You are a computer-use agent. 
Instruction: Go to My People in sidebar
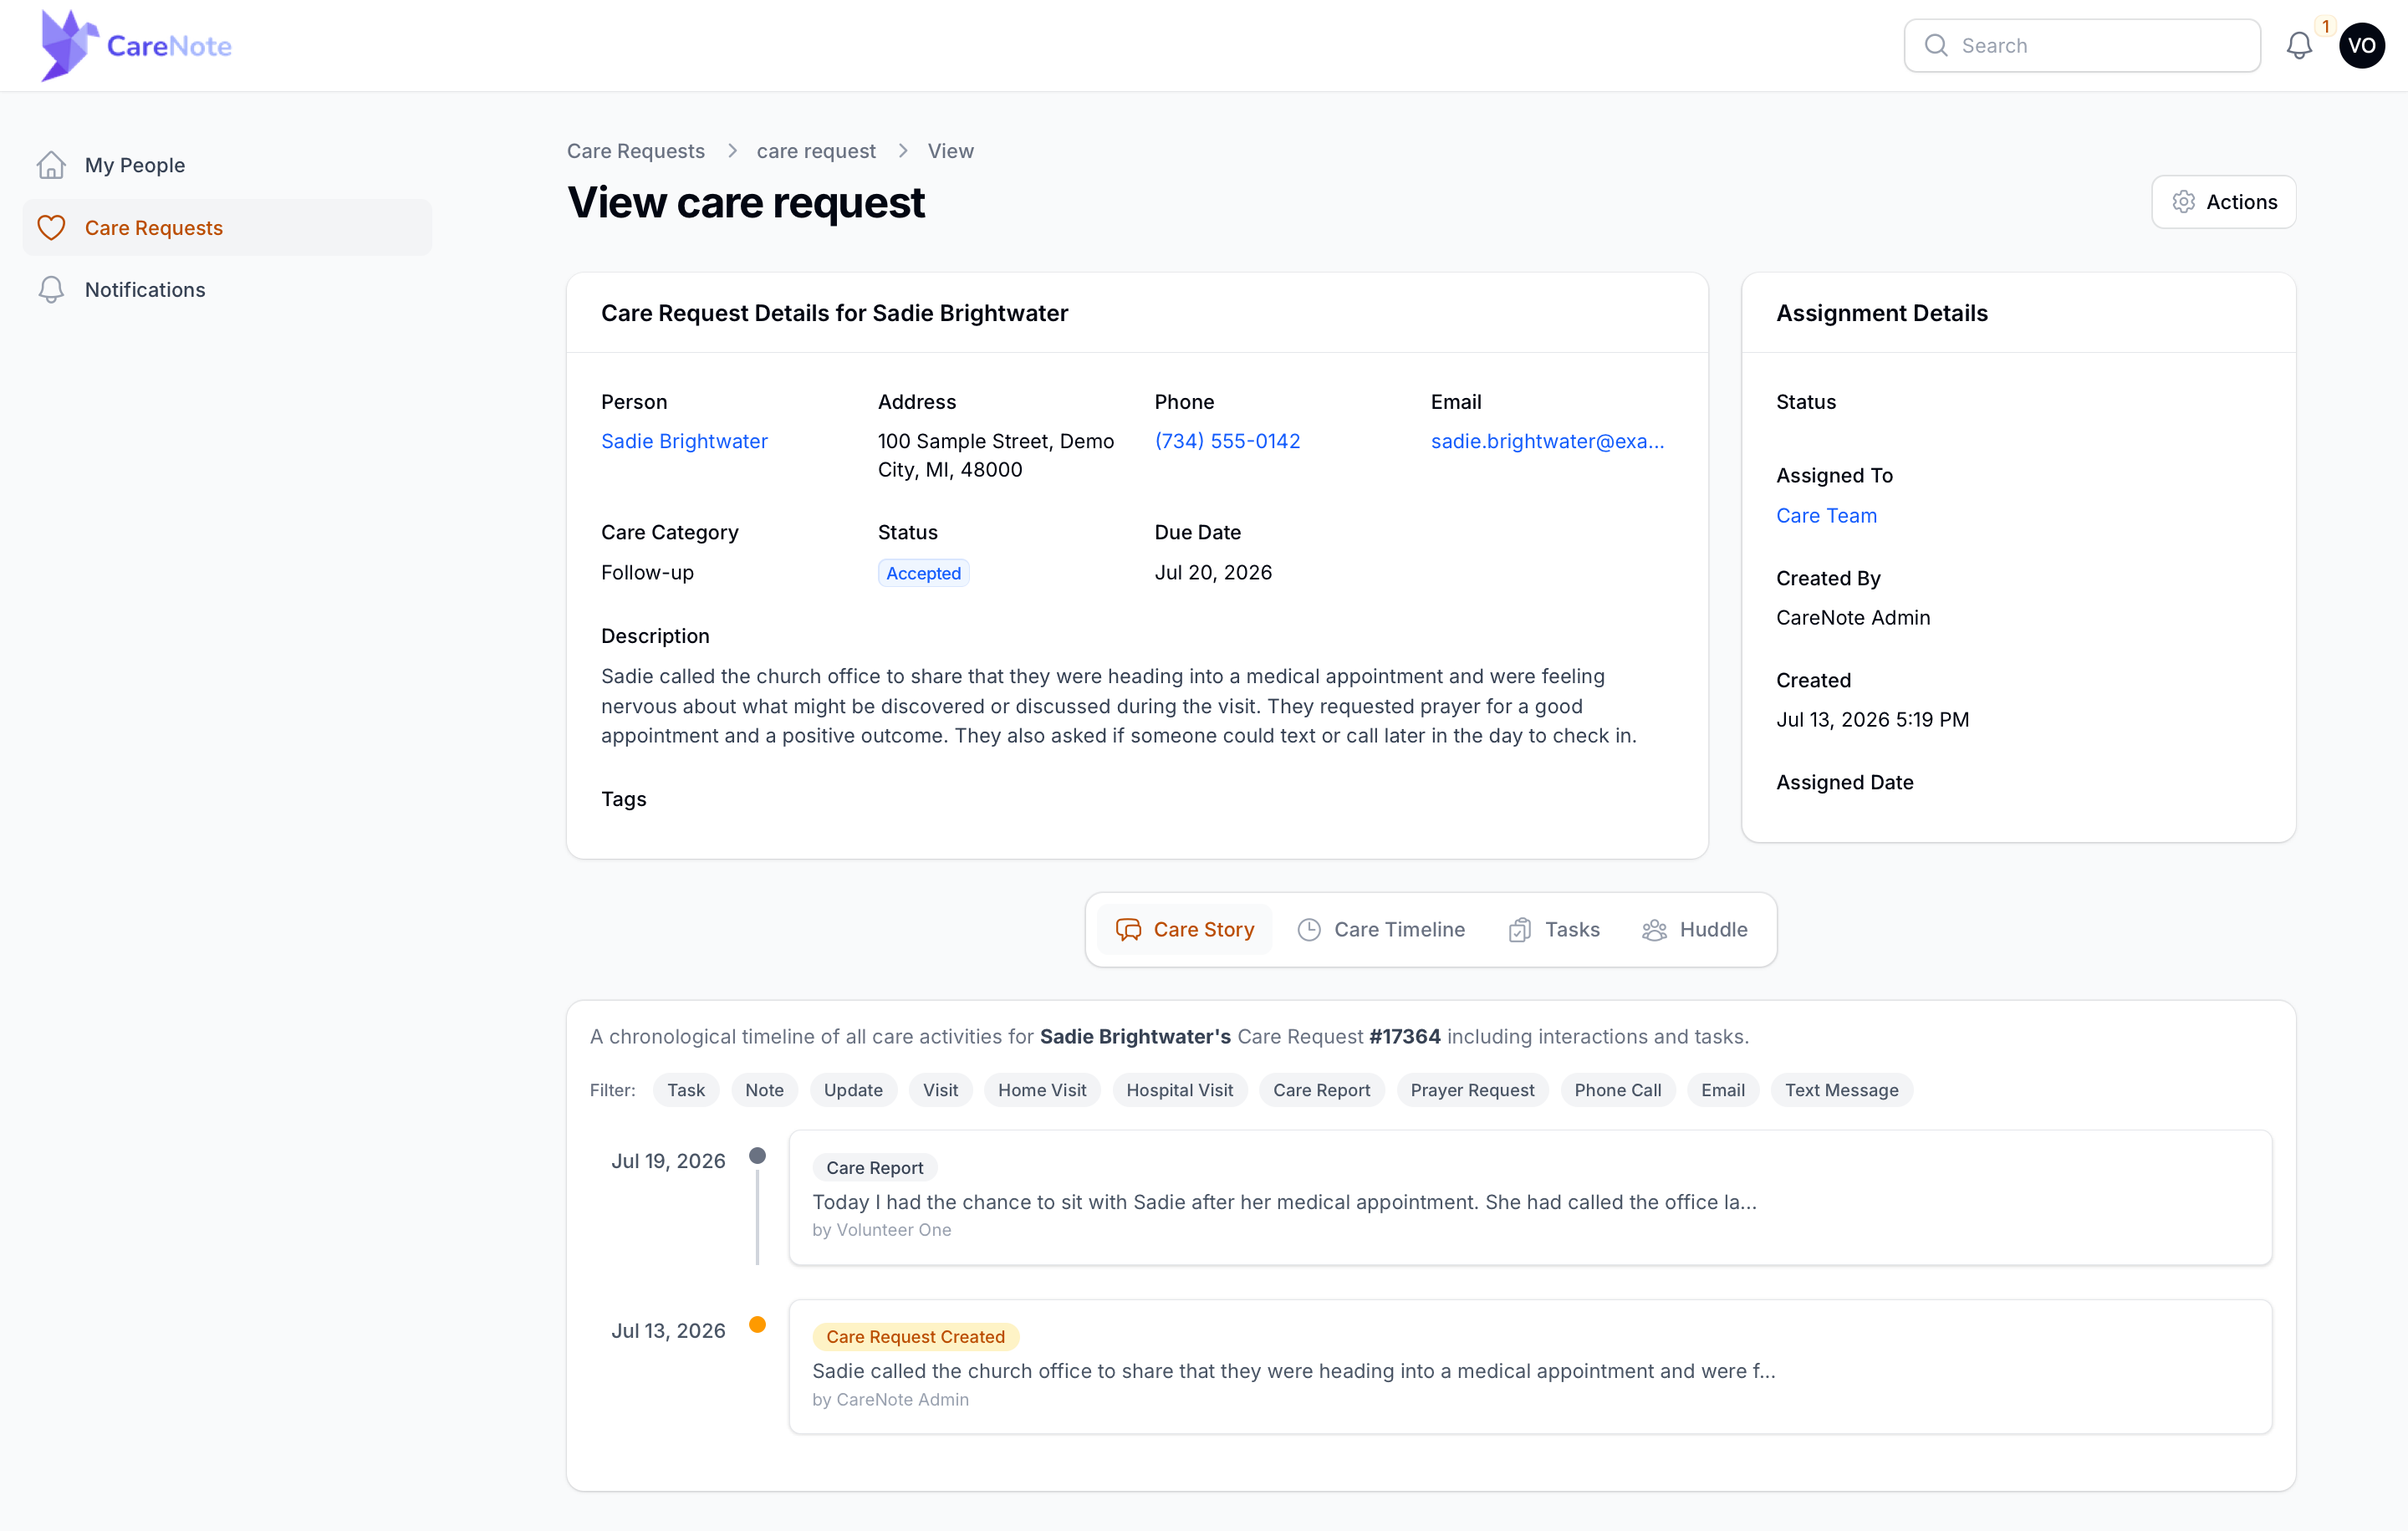[x=227, y=165]
